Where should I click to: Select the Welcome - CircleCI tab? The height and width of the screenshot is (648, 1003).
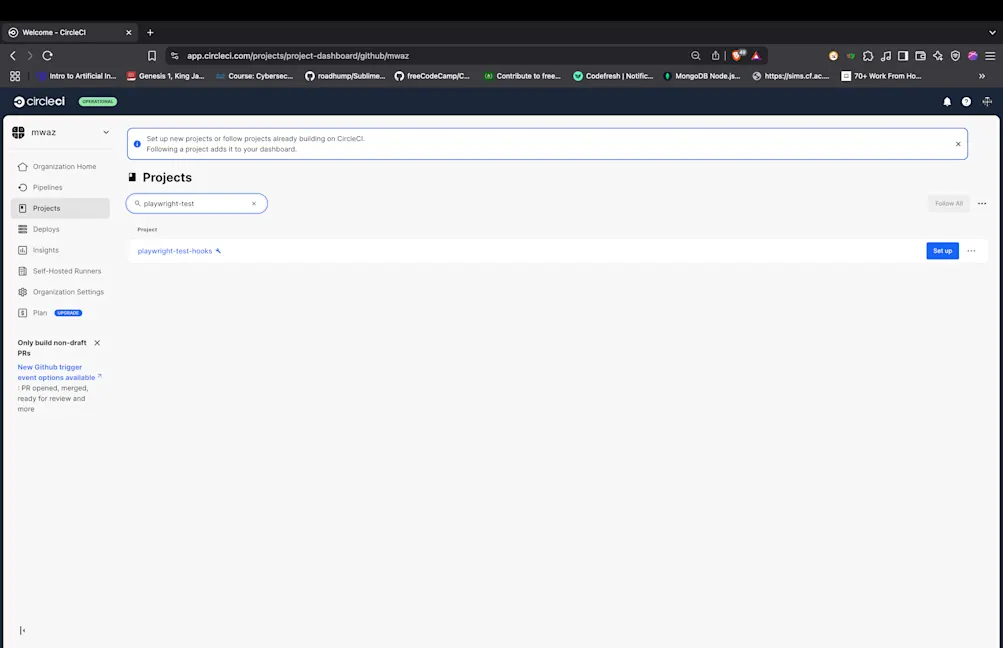click(x=70, y=33)
